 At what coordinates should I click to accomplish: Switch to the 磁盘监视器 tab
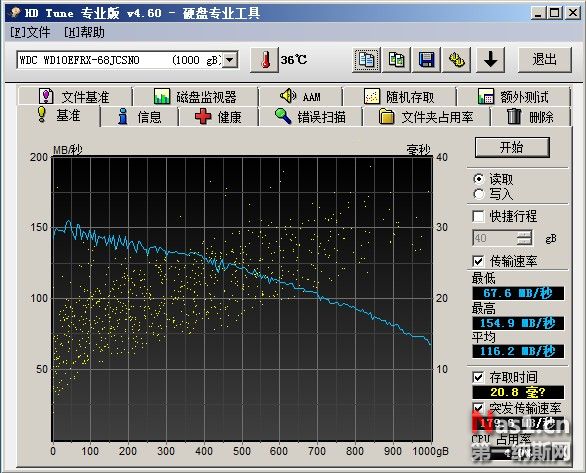pos(195,97)
